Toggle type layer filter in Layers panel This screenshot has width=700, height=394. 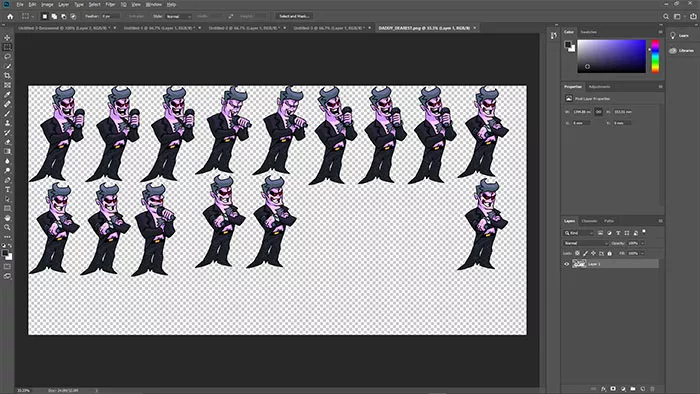618,233
